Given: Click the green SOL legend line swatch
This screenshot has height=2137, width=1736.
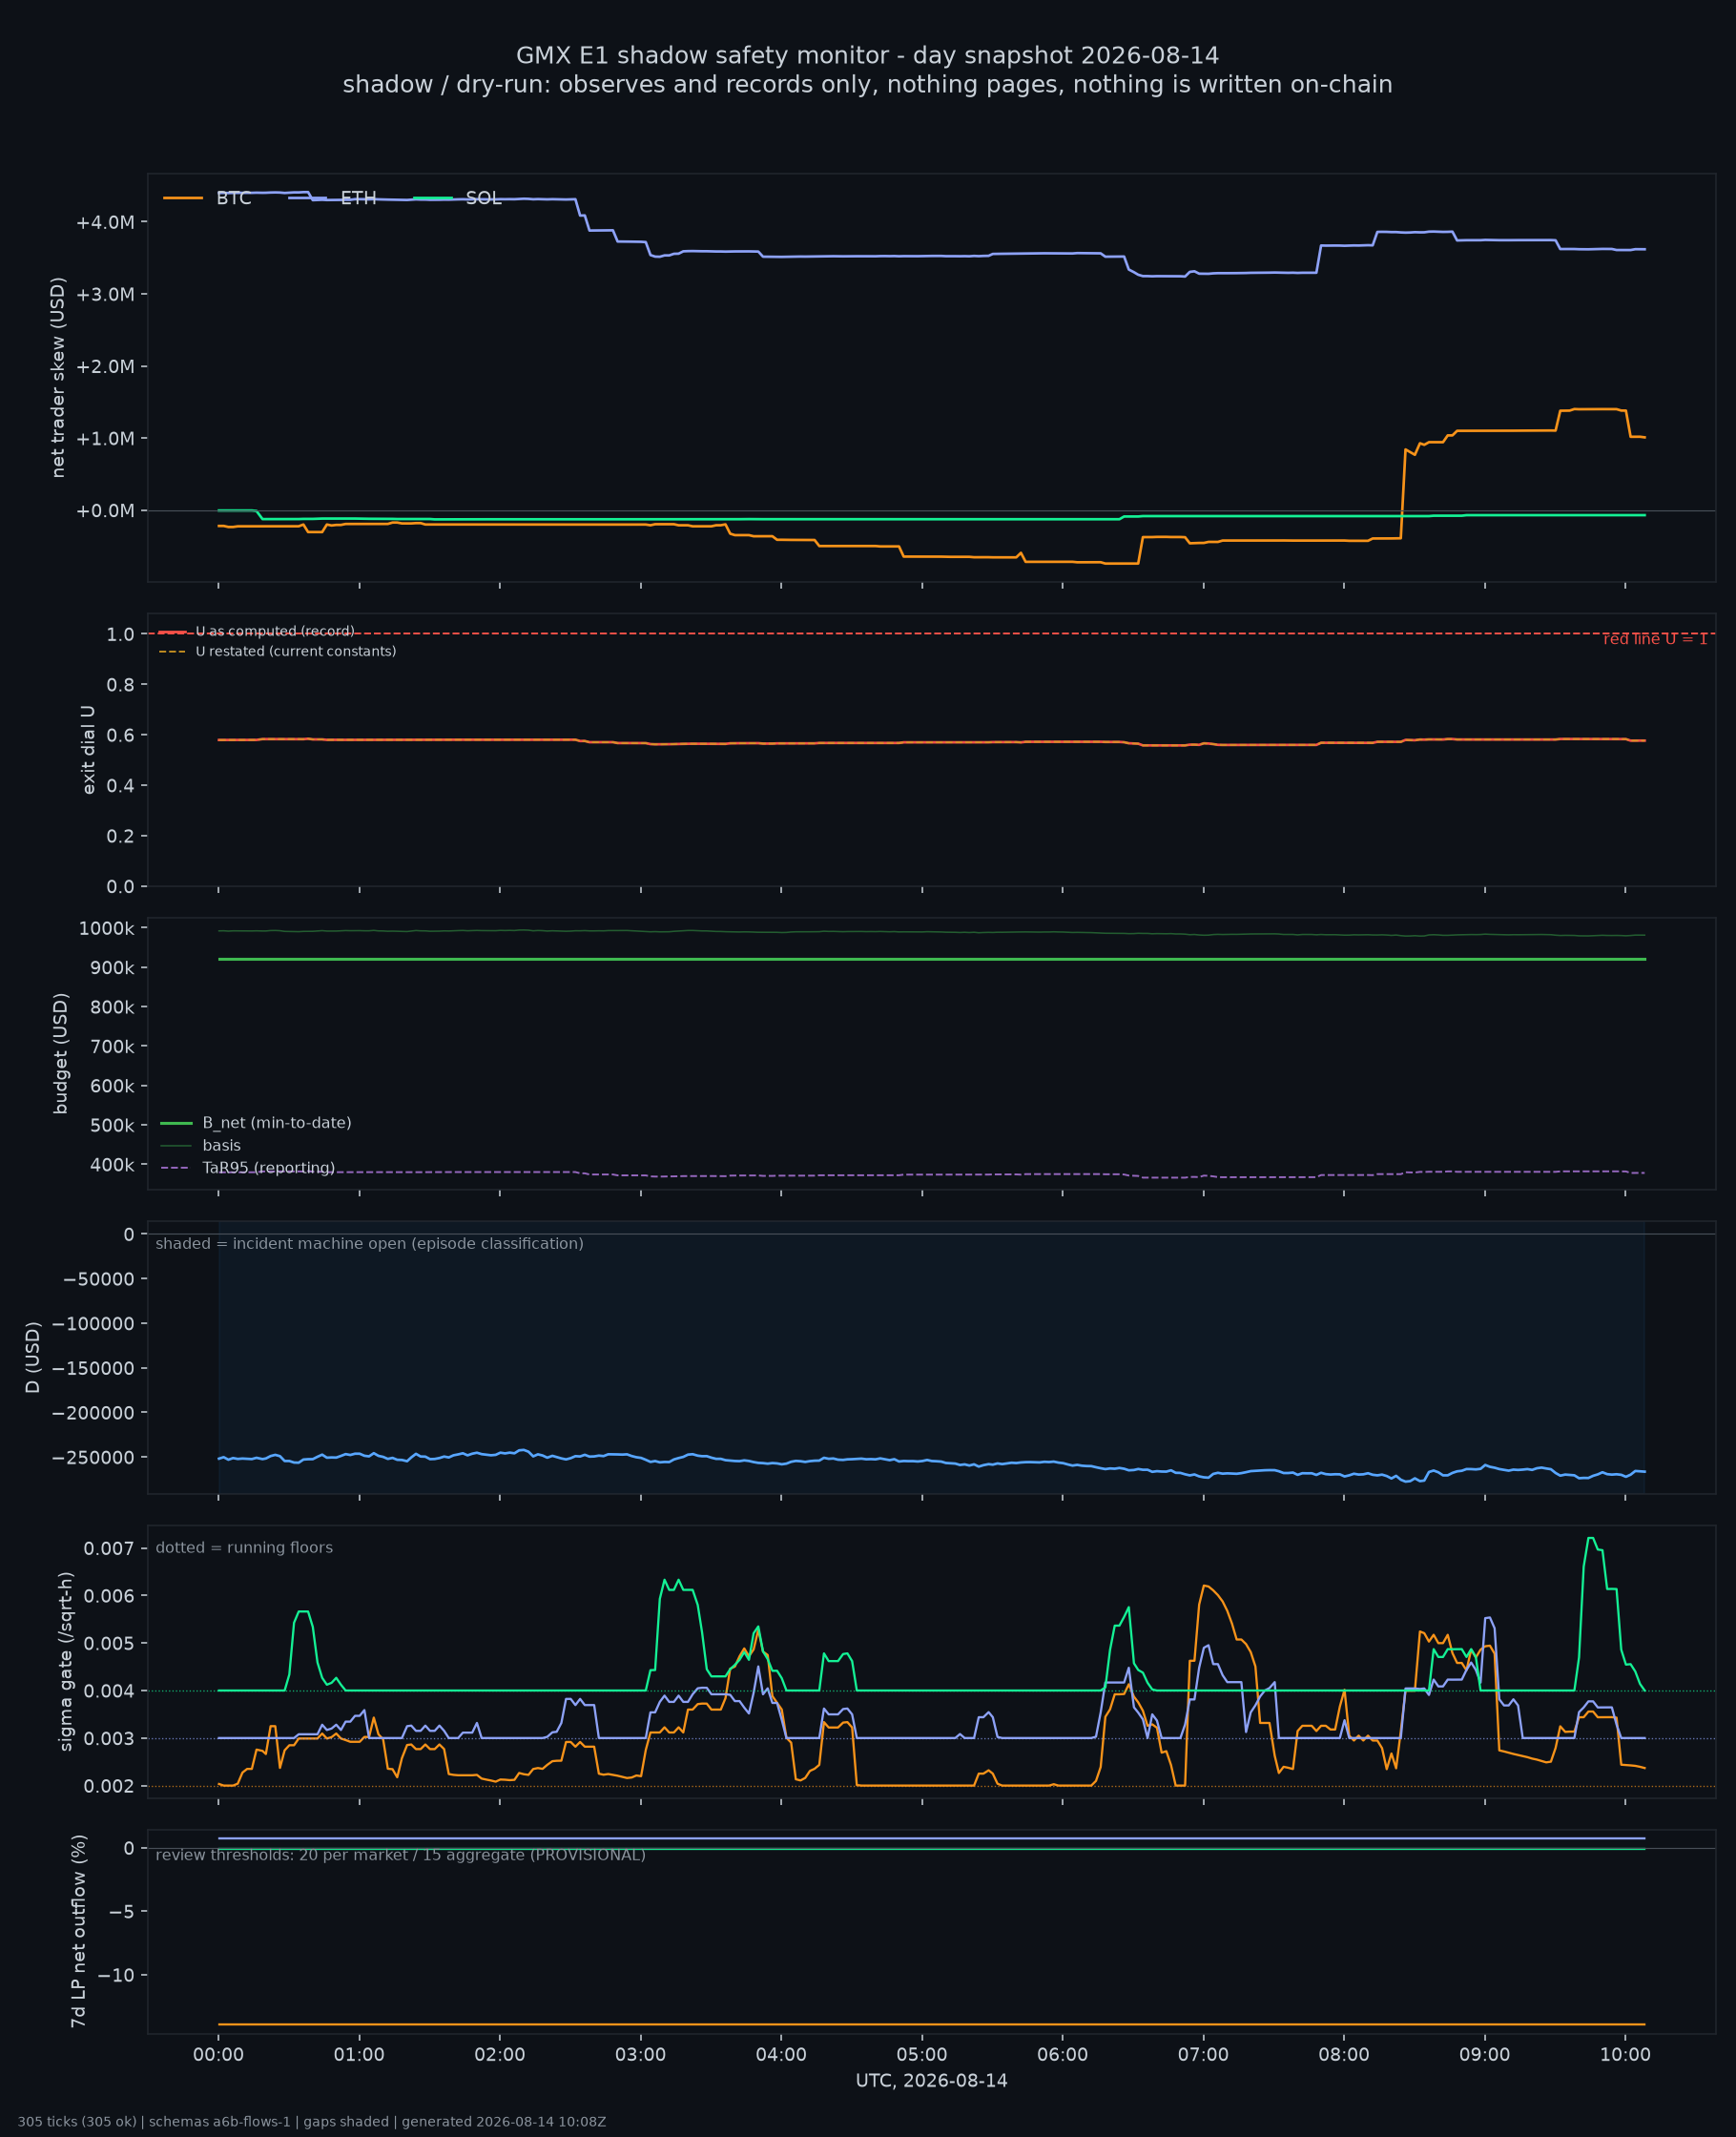Looking at the screenshot, I should coord(433,198).
